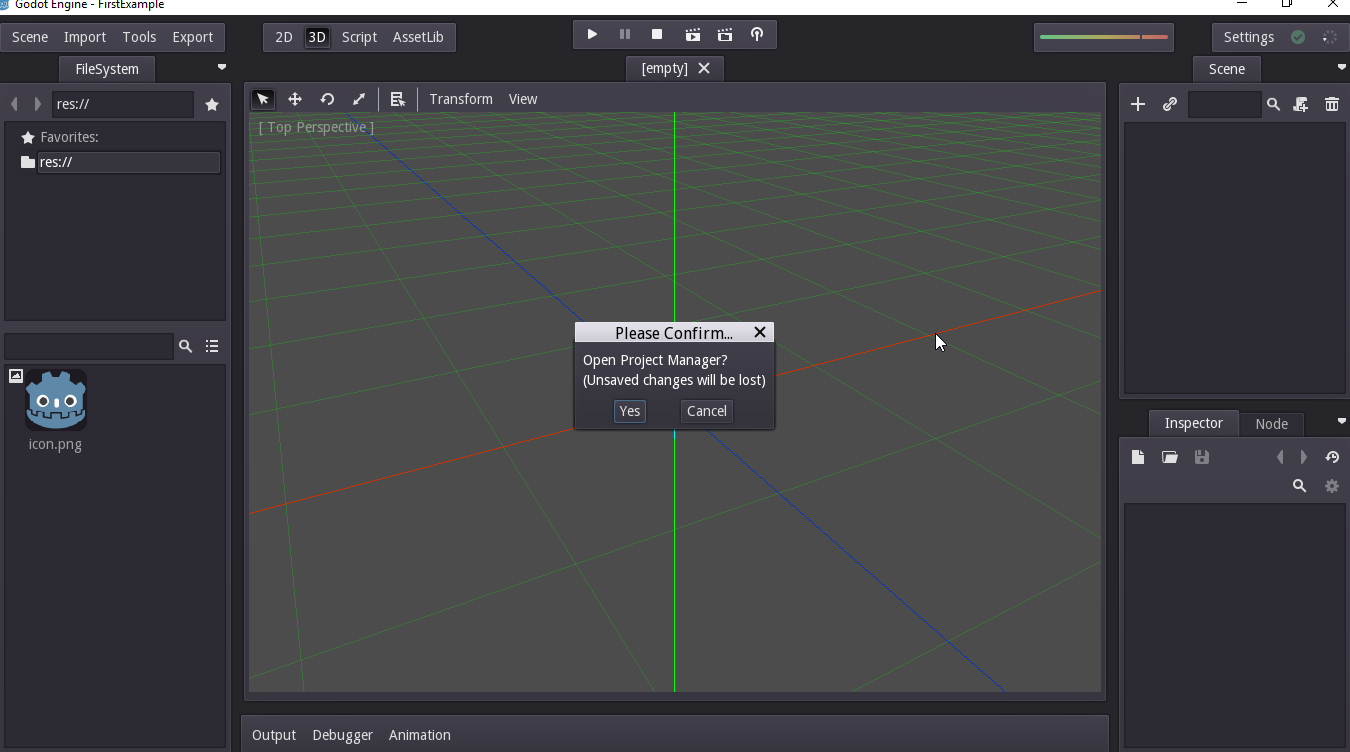Open the Debugger bottom panel
1350x752 pixels.
[343, 735]
